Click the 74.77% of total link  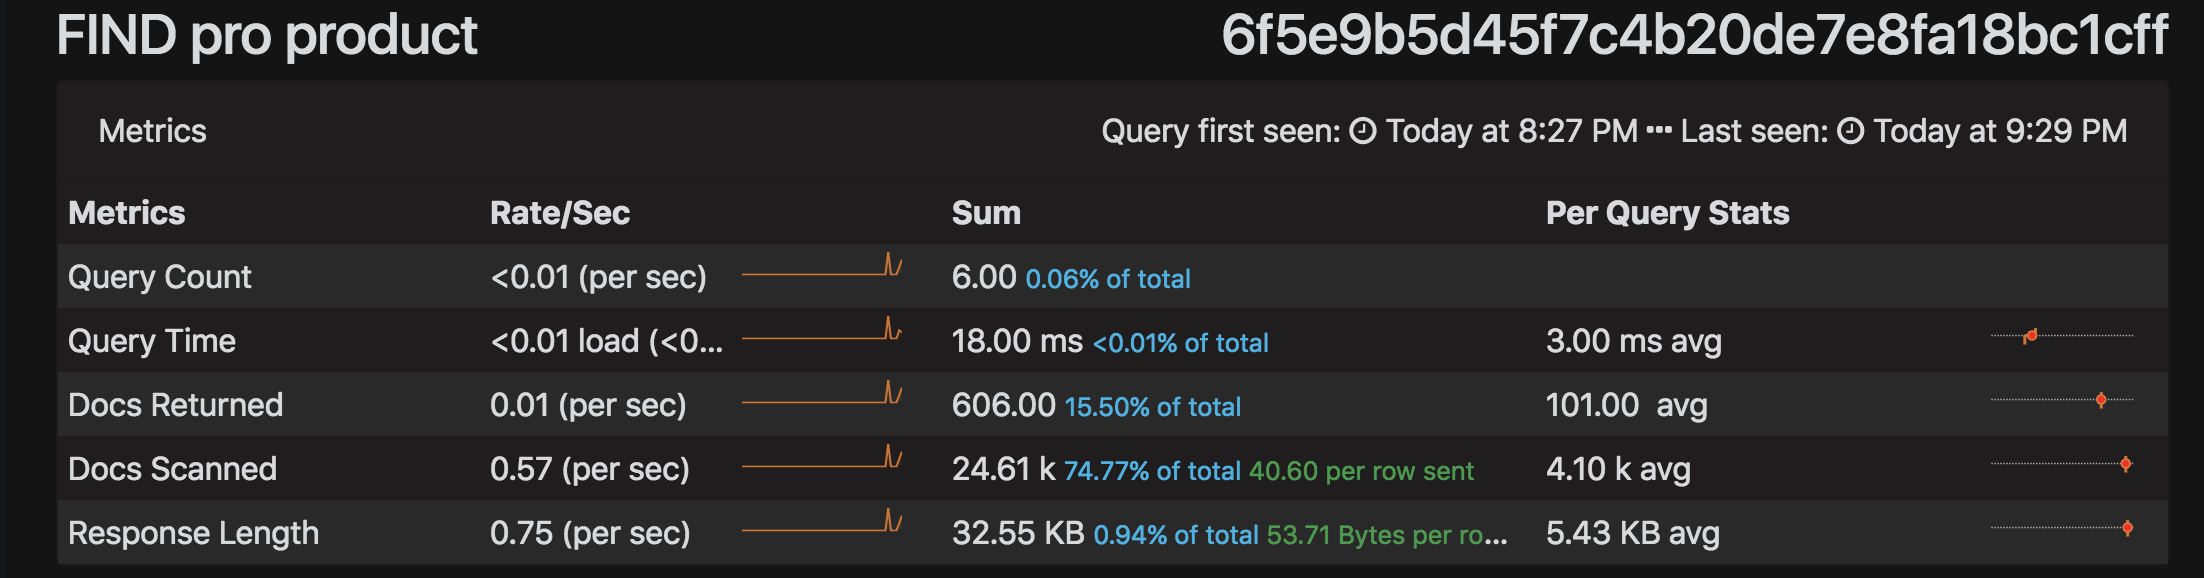click(1152, 471)
